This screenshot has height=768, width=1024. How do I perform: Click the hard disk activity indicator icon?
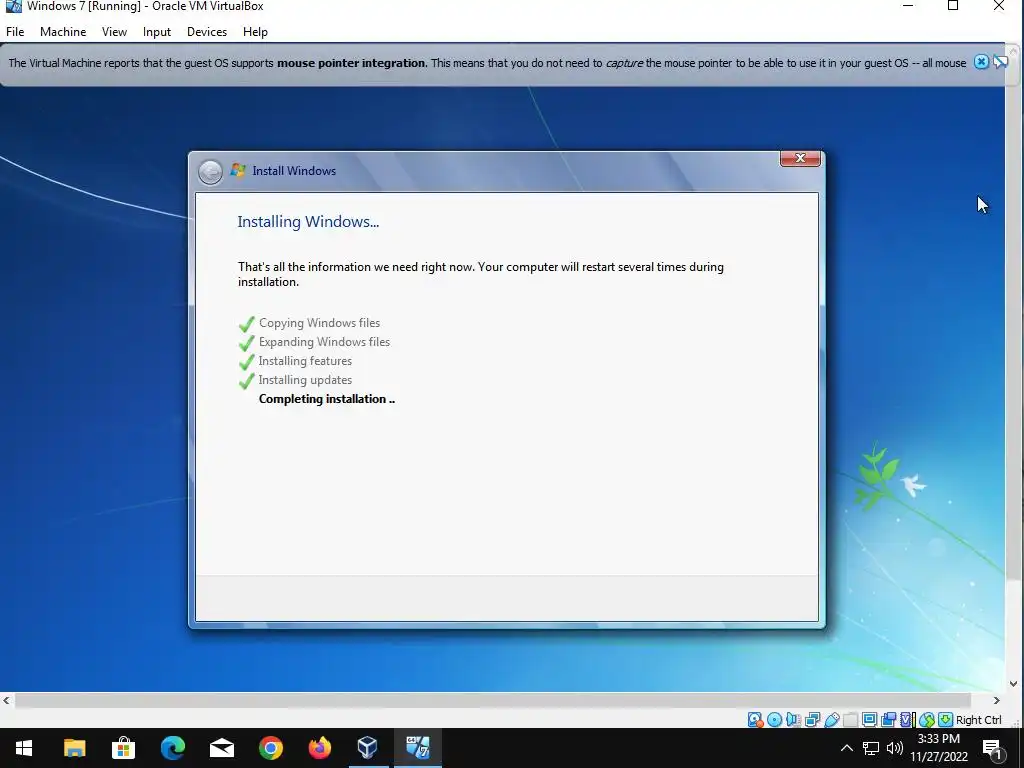755,720
